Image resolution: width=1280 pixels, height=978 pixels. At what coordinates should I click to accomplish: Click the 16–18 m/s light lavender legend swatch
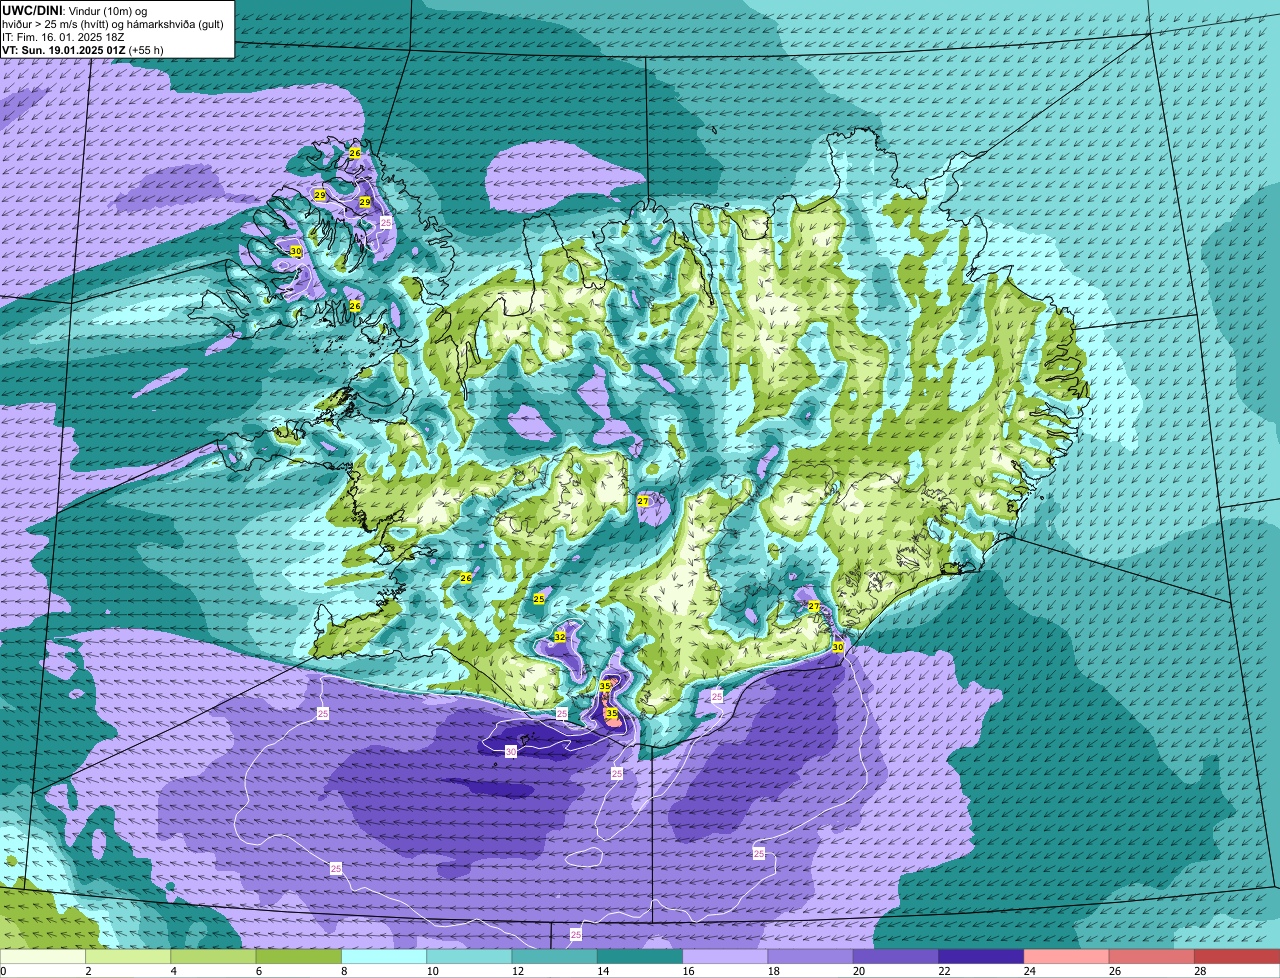(725, 956)
